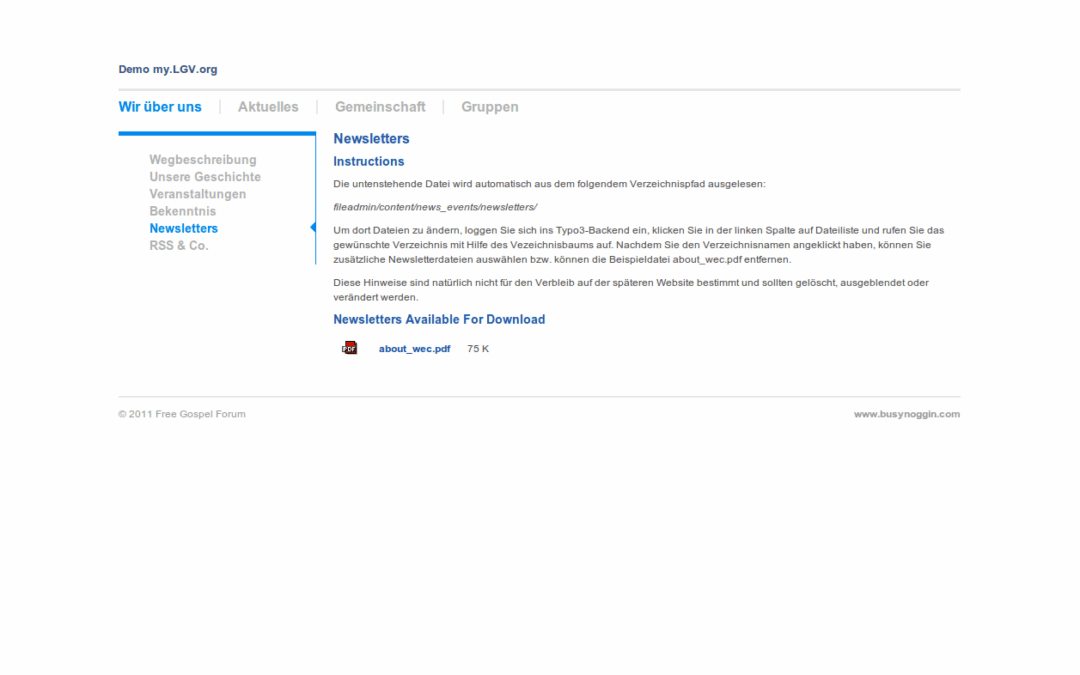Select Bekenntnis in the side menu

(183, 211)
